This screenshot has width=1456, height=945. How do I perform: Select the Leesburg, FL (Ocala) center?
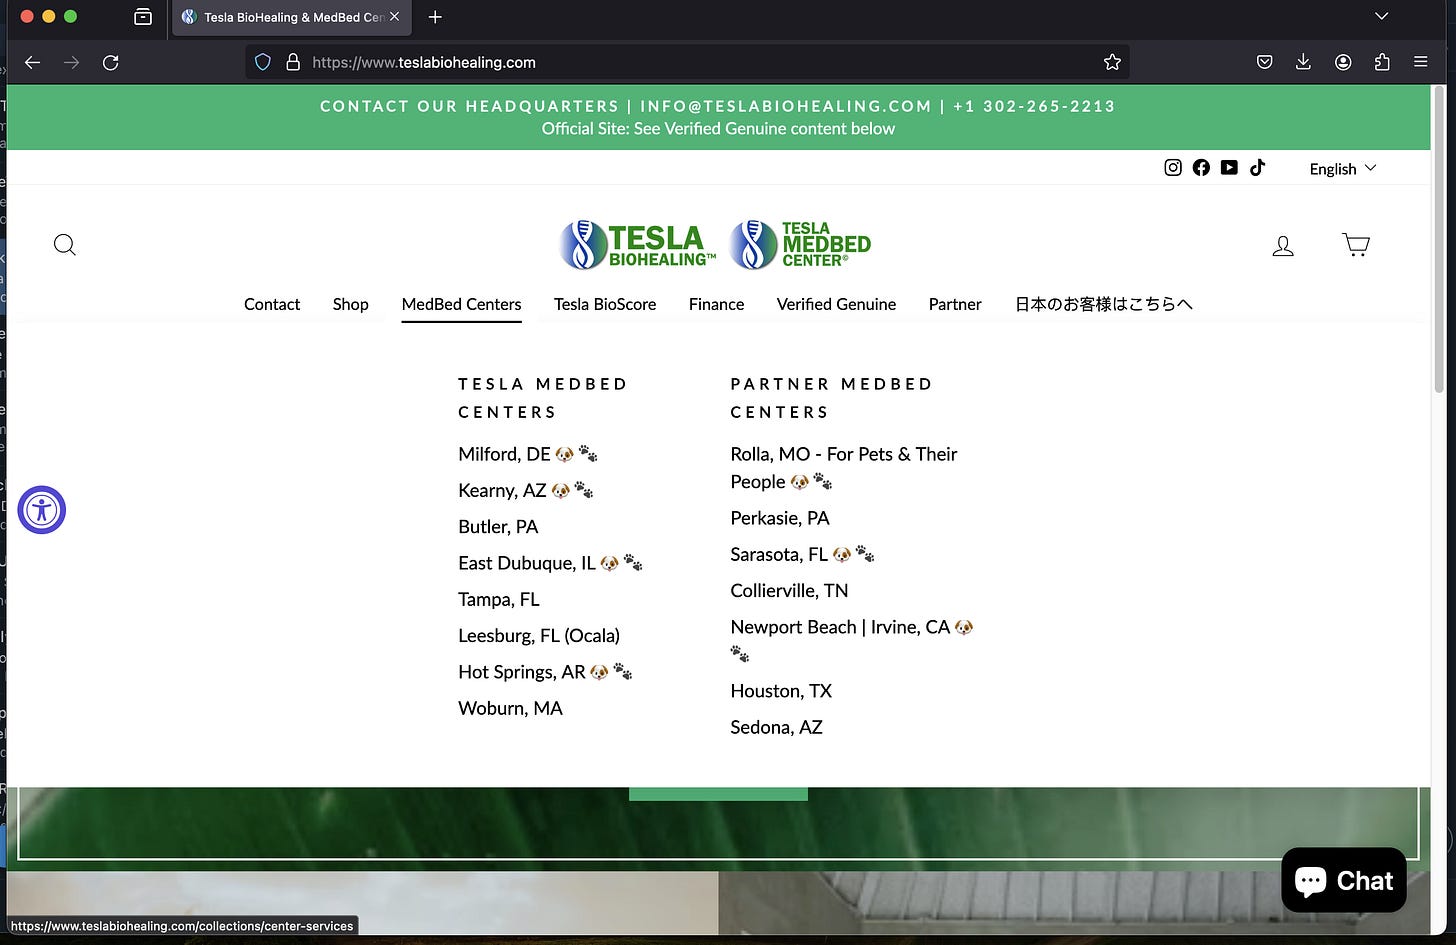(539, 636)
